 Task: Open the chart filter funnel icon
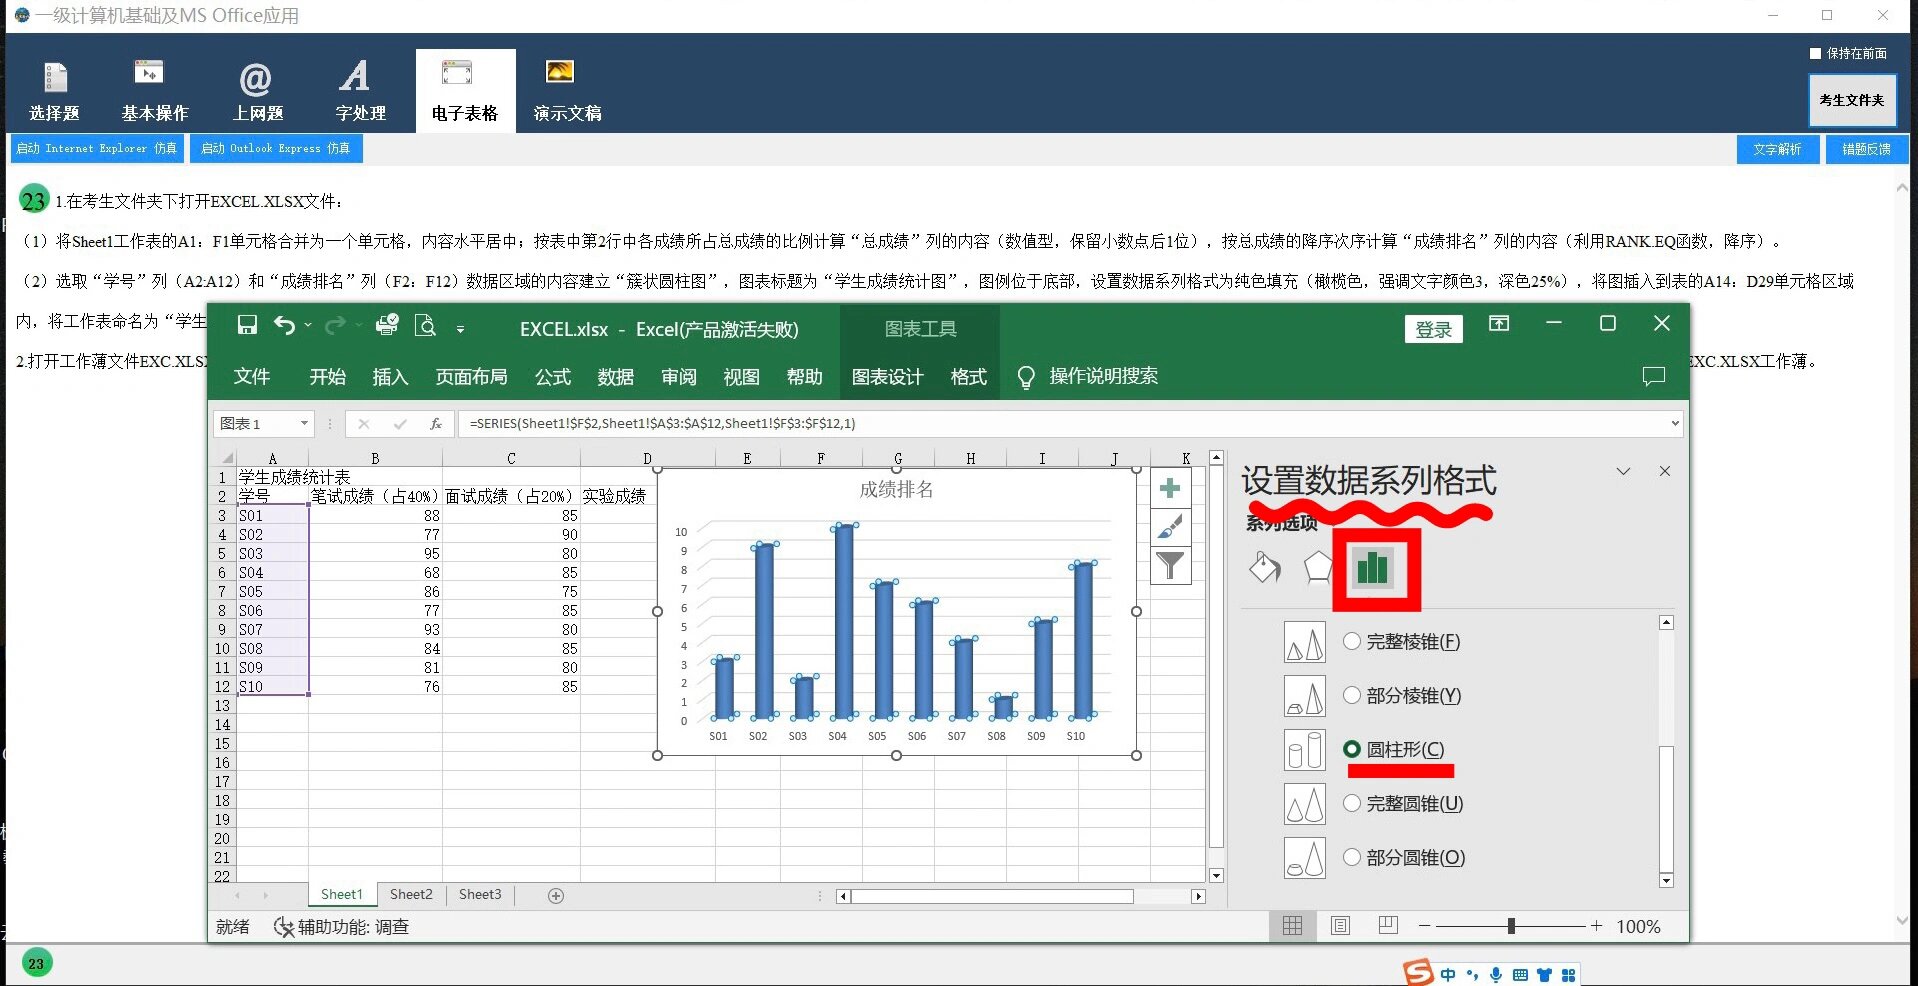[x=1170, y=565]
